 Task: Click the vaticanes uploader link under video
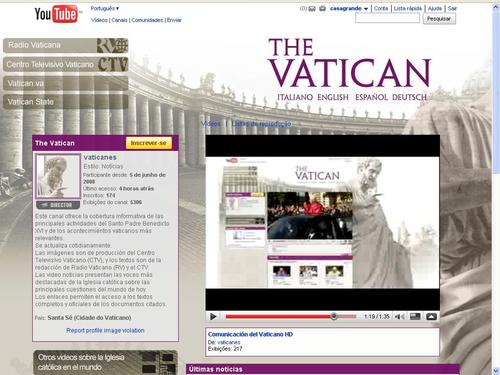(x=229, y=342)
